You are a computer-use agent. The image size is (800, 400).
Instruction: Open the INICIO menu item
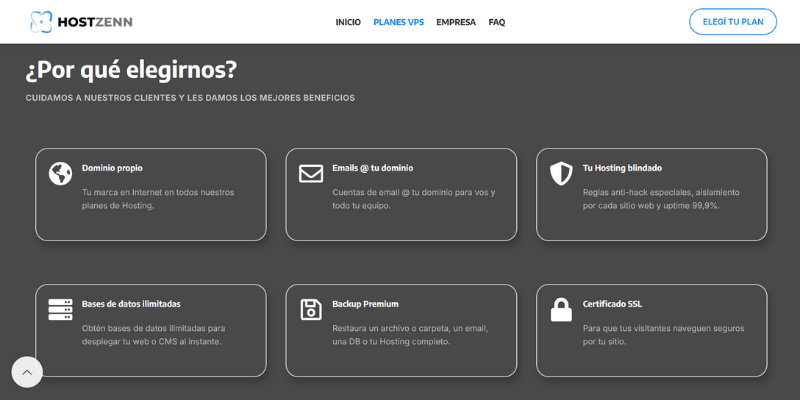348,22
